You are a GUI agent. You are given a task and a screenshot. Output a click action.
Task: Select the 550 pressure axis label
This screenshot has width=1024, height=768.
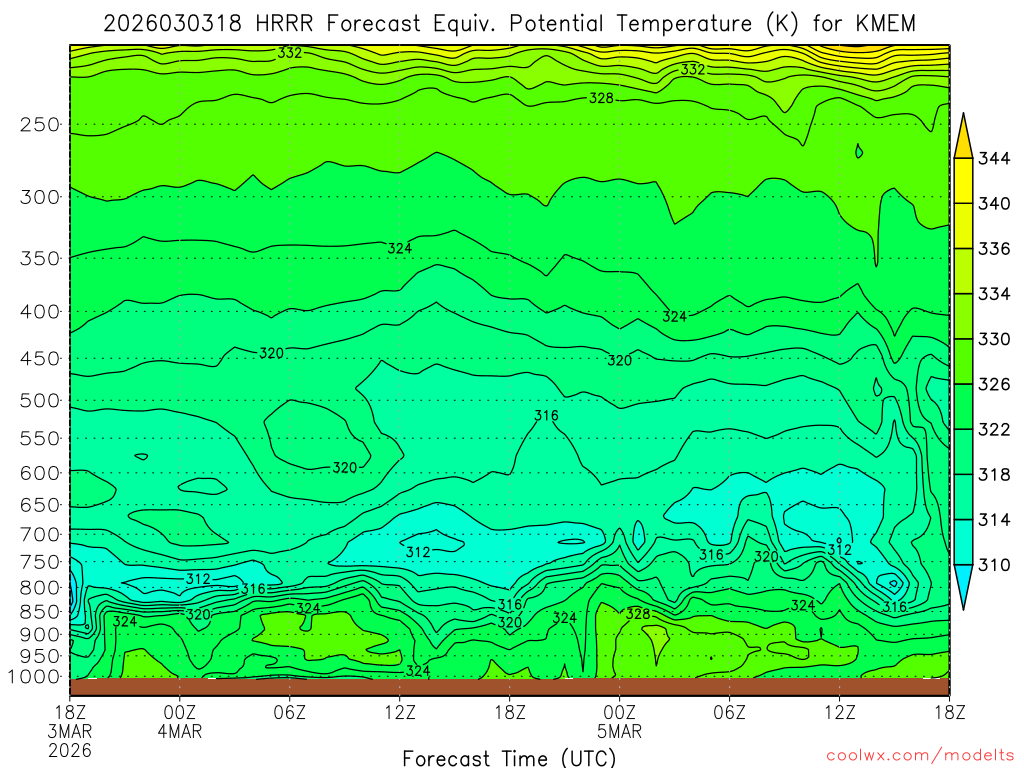point(40,439)
